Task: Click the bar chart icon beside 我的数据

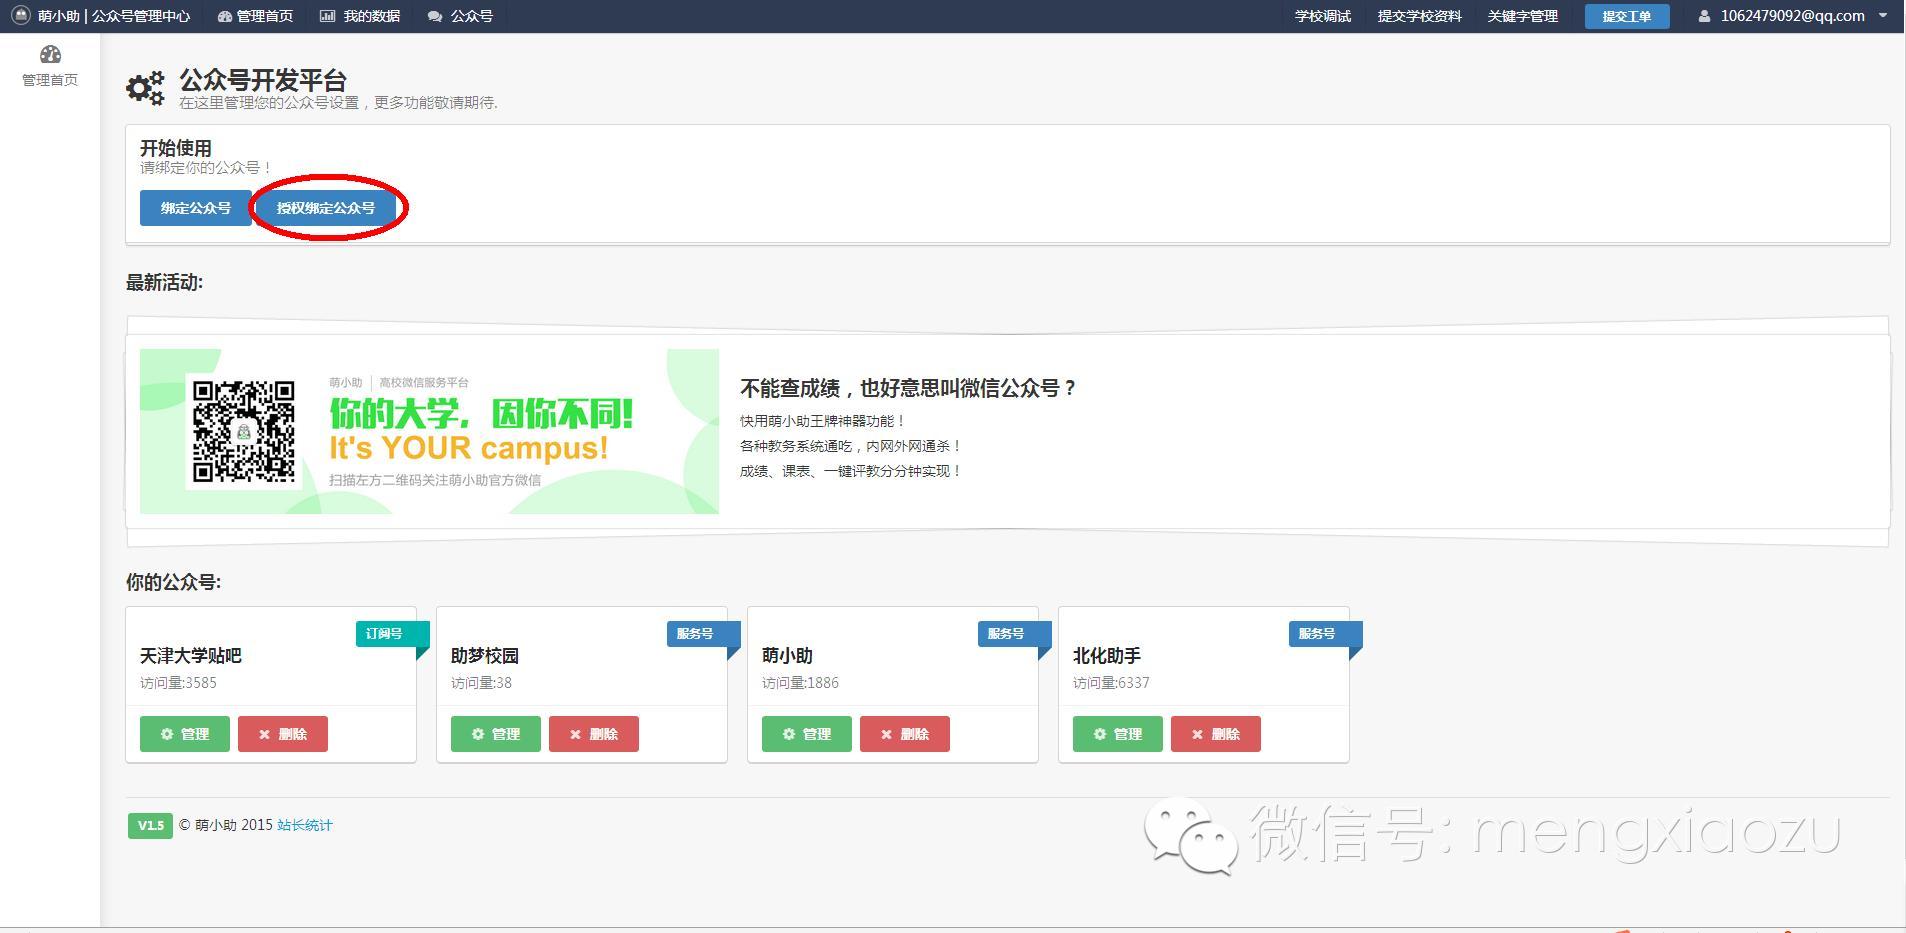Action: coord(327,16)
